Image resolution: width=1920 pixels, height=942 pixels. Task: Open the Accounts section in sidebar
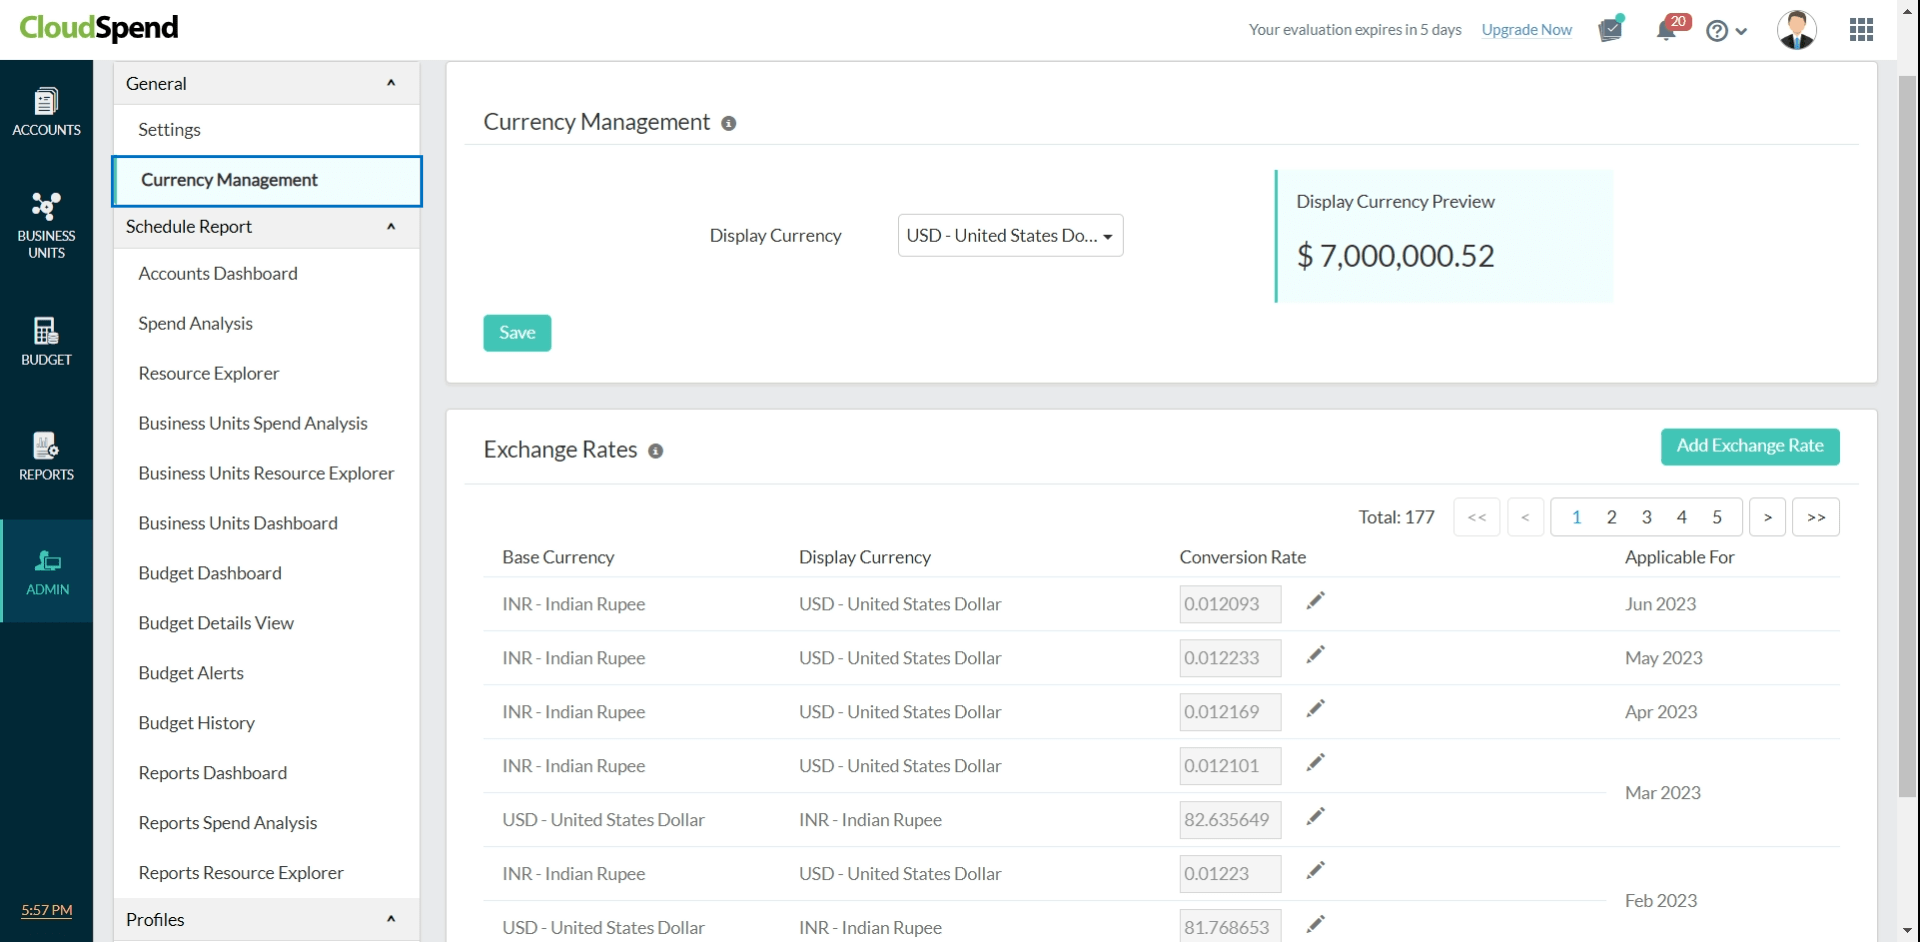coord(46,110)
